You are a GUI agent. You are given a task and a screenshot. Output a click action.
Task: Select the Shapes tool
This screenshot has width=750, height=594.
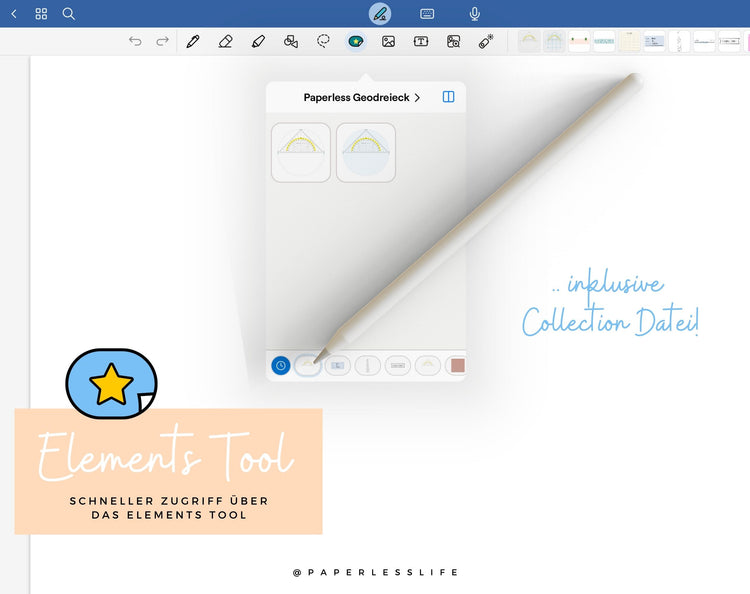[x=291, y=42]
